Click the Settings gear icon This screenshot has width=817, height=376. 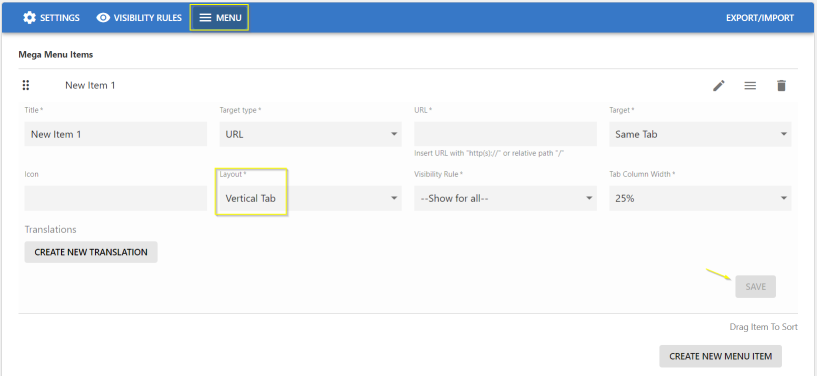click(x=30, y=18)
